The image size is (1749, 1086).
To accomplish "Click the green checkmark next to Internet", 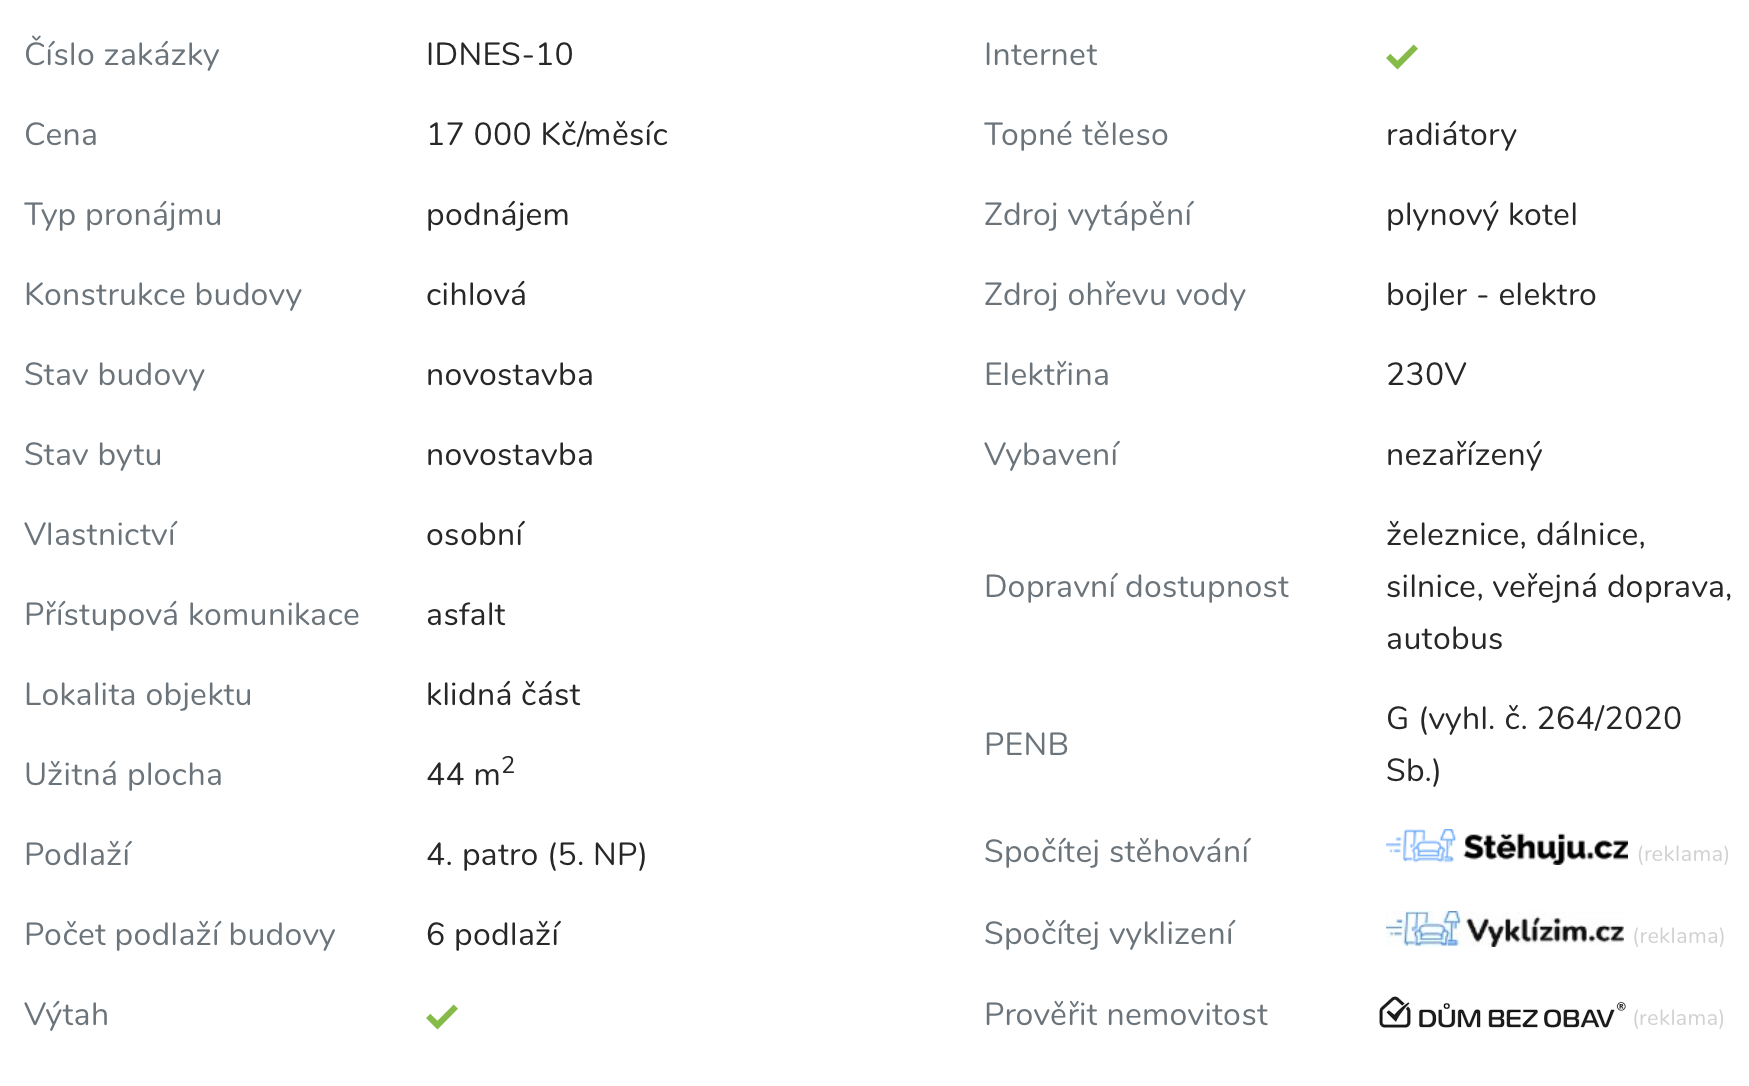I will point(1401,56).
